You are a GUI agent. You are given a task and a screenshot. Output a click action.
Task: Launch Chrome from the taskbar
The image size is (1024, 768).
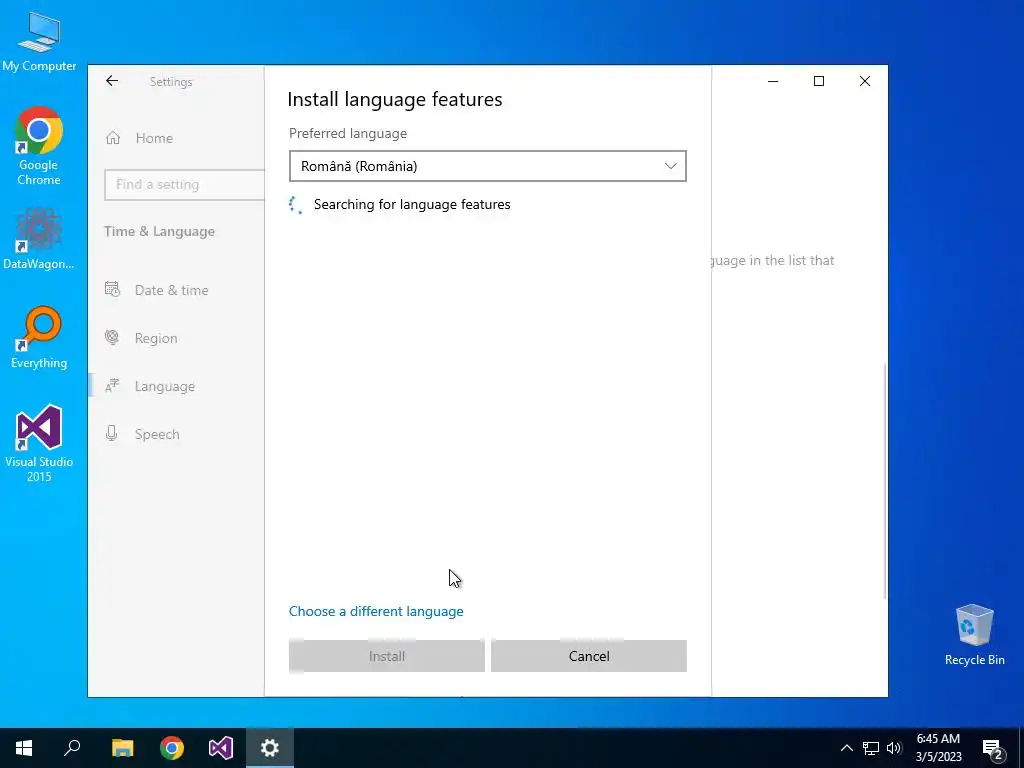172,748
